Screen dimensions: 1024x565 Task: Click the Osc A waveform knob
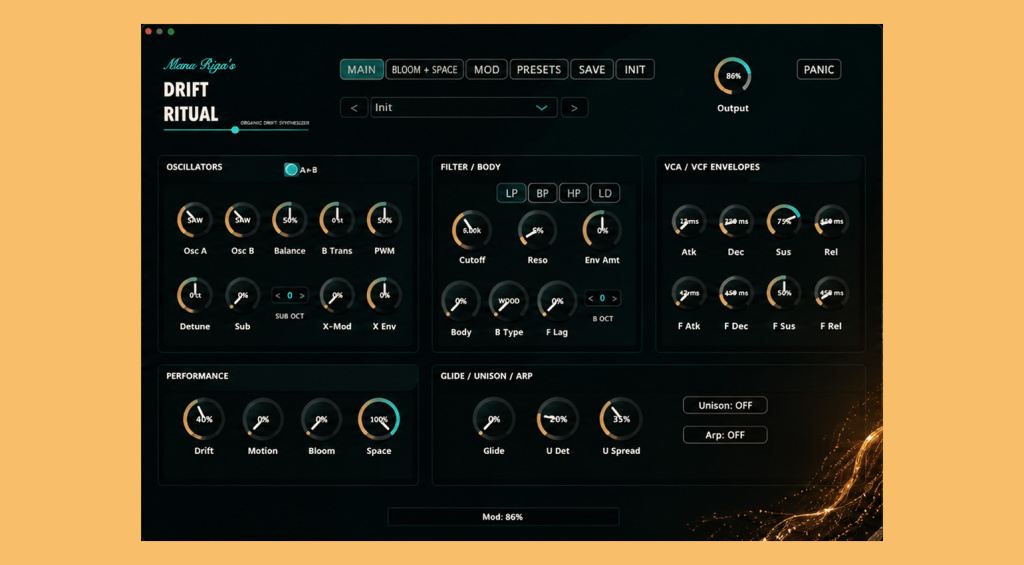pos(195,220)
